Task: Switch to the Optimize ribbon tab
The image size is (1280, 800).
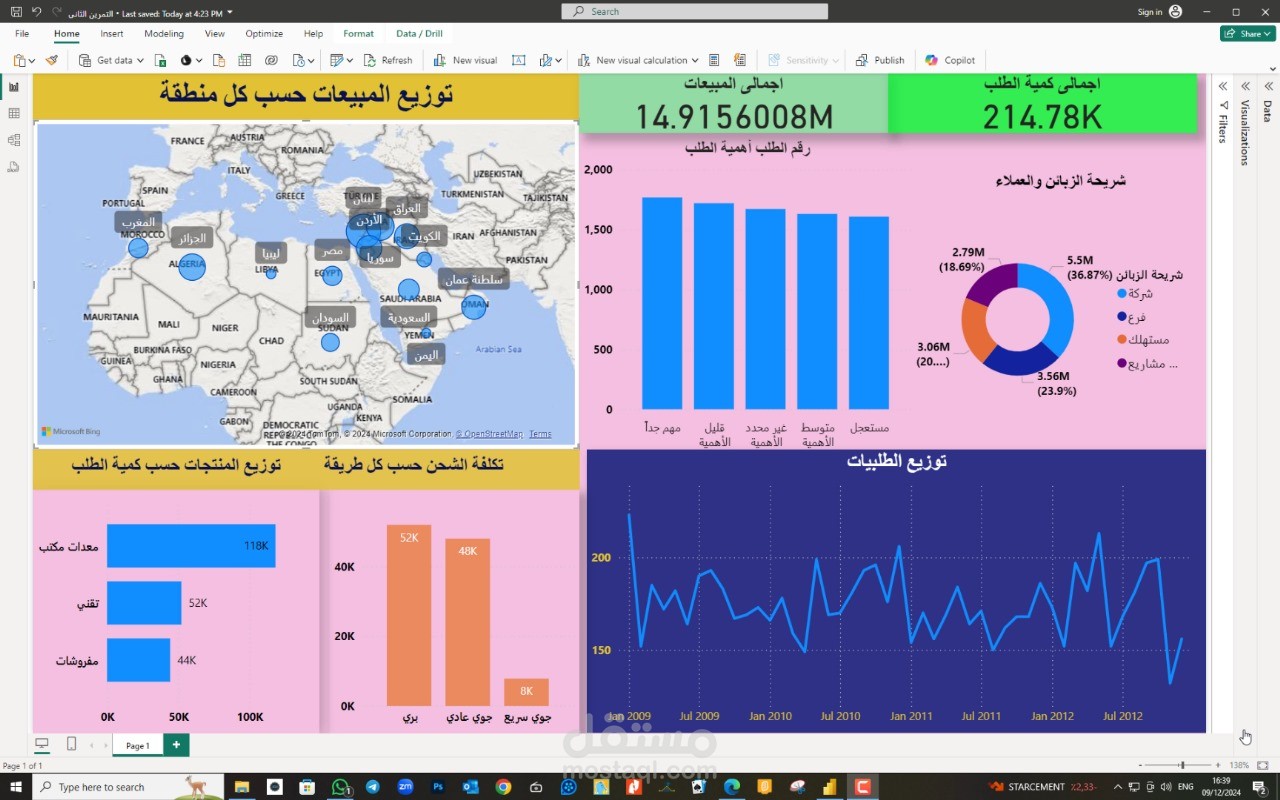Action: [264, 34]
